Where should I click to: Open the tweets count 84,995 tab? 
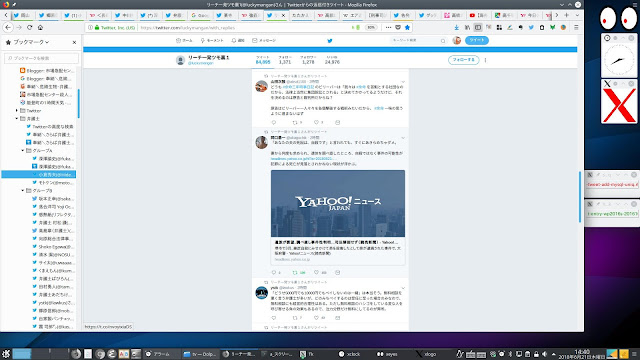pos(263,60)
